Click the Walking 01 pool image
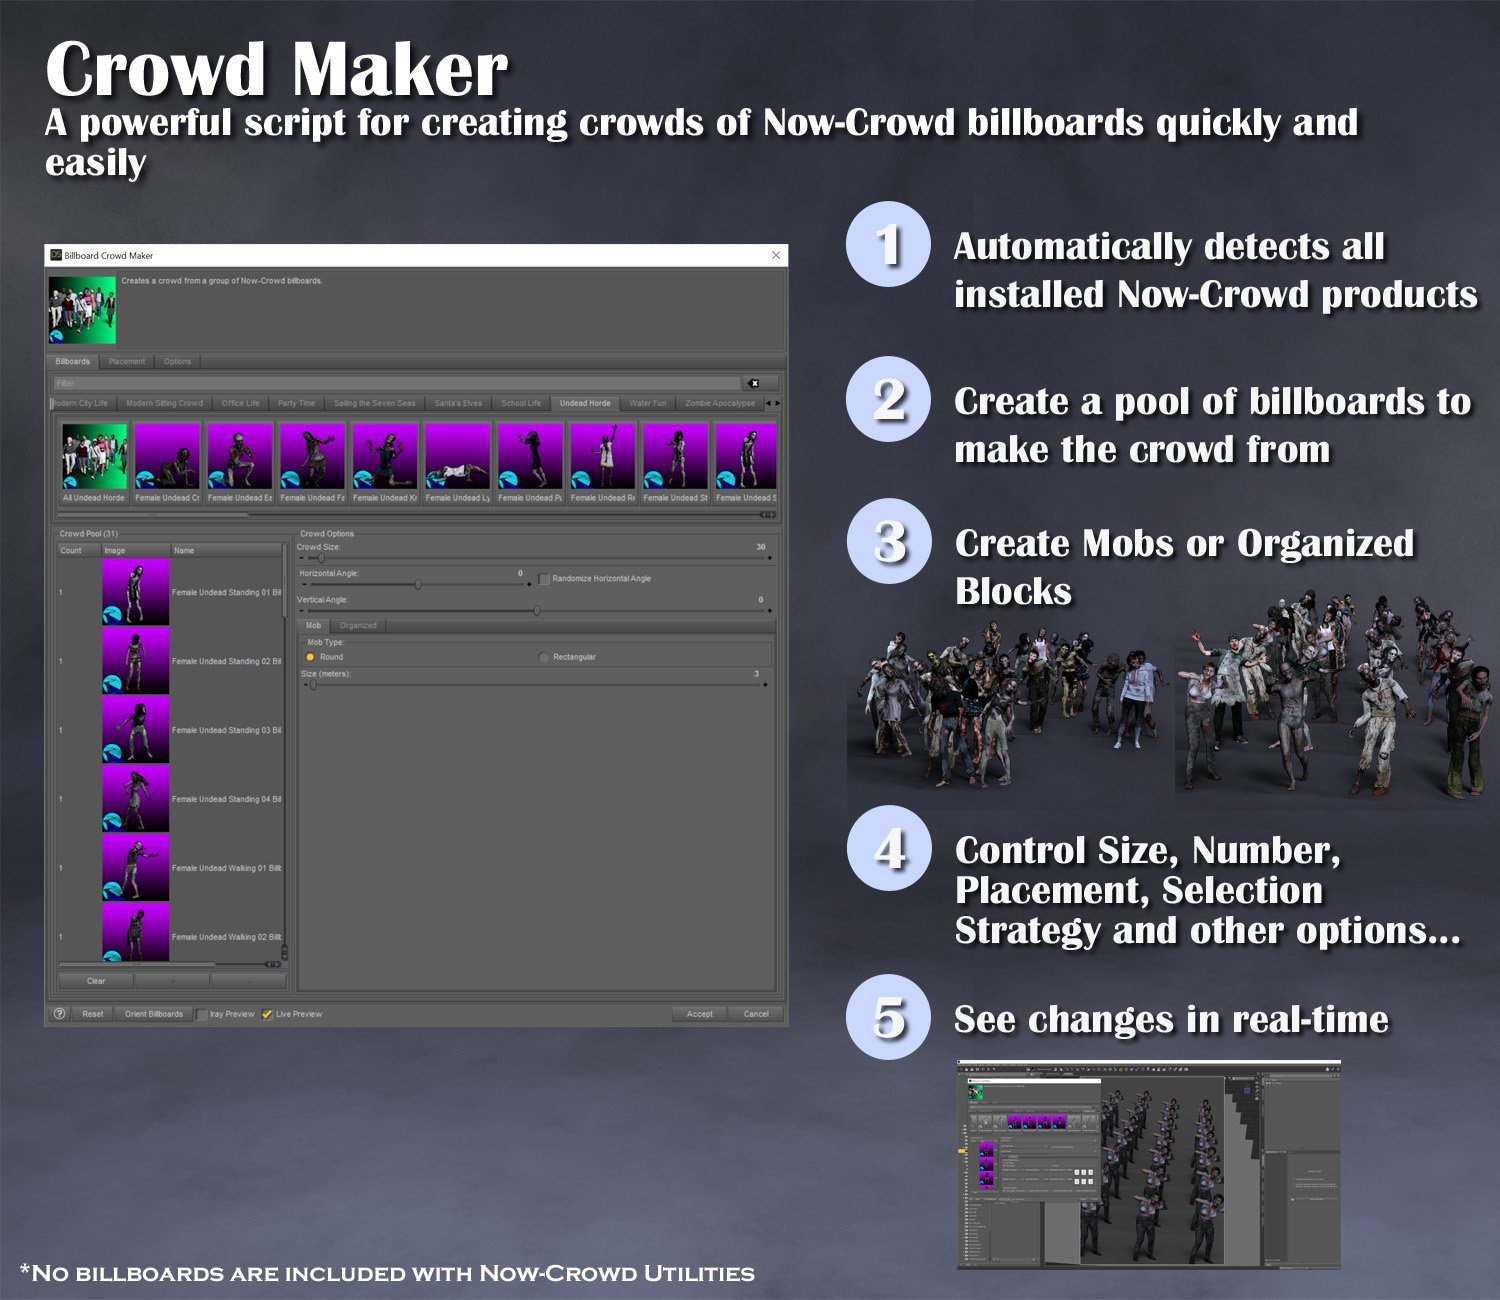 click(x=135, y=868)
